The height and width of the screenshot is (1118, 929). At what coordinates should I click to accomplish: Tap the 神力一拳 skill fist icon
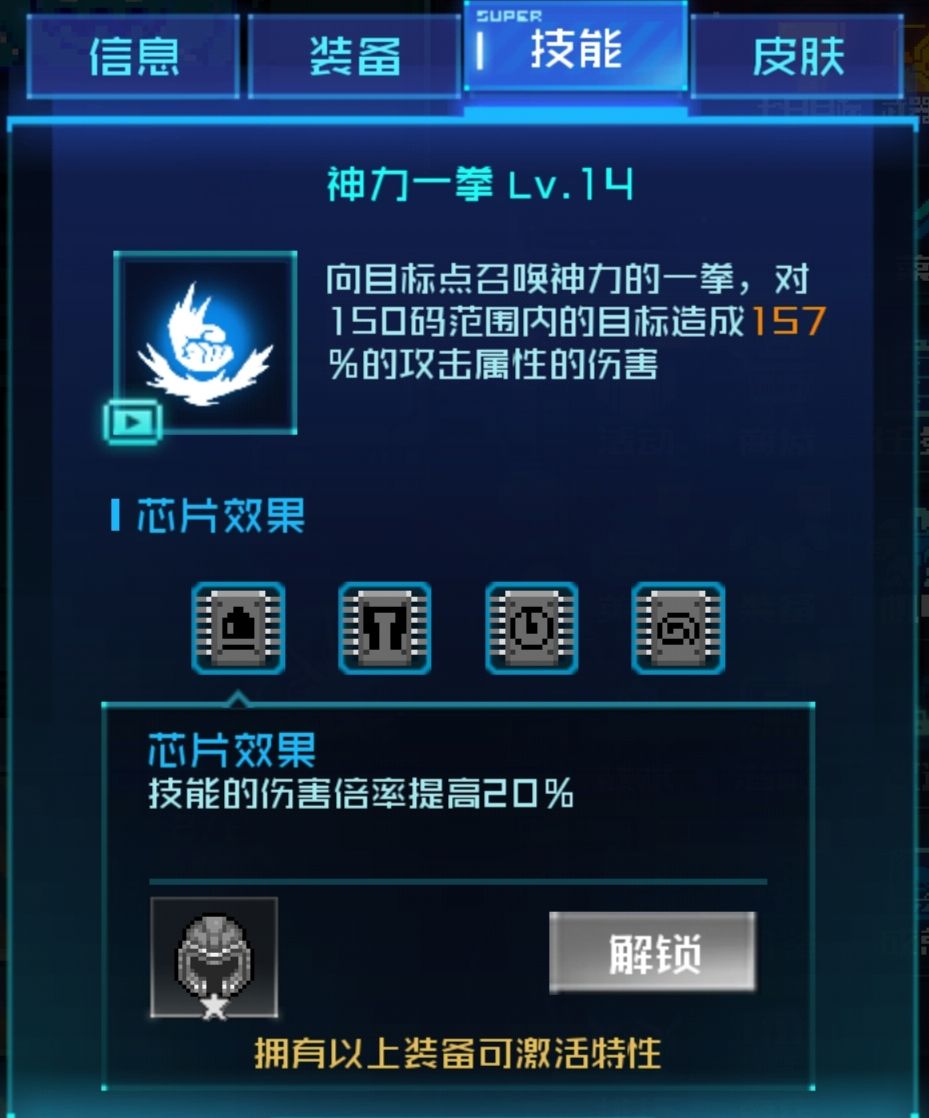[205, 342]
